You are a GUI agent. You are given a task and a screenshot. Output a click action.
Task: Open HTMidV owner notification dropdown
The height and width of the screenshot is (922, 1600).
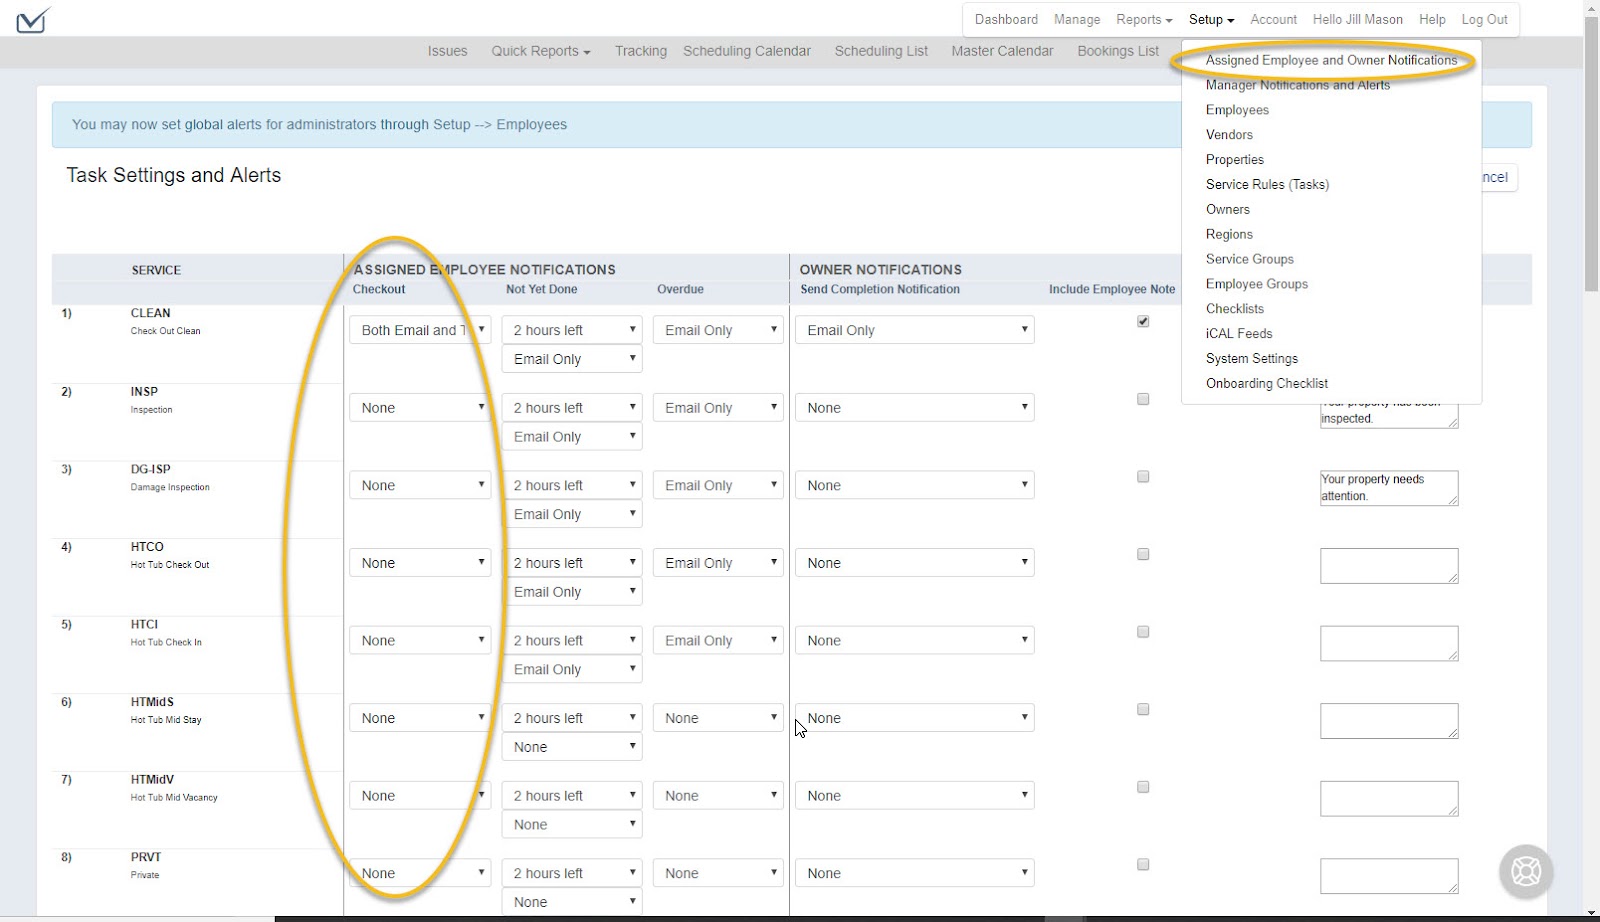click(x=915, y=796)
